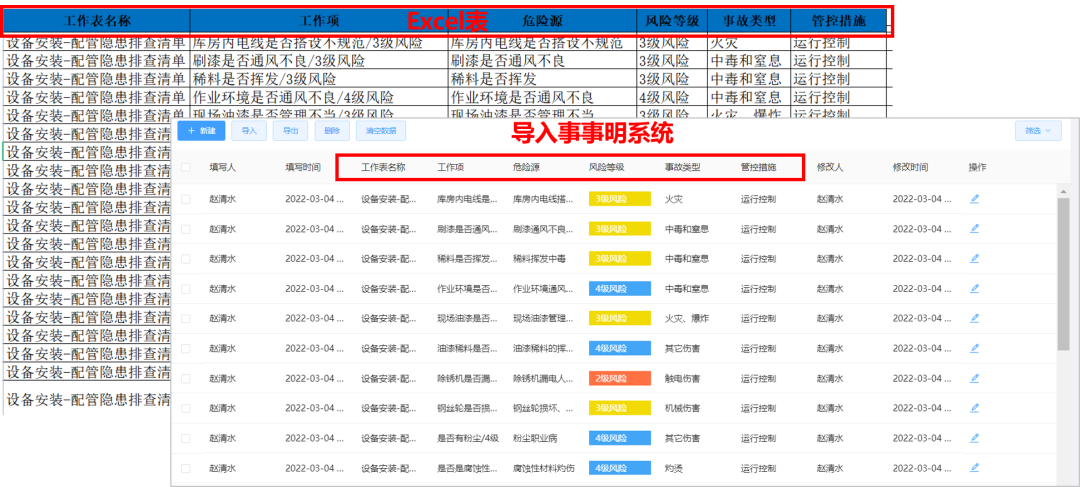Viewport: 1080px width, 487px height.
Task: Edit the 机械伤害 row via pencil icon
Action: pyautogui.click(x=974, y=409)
